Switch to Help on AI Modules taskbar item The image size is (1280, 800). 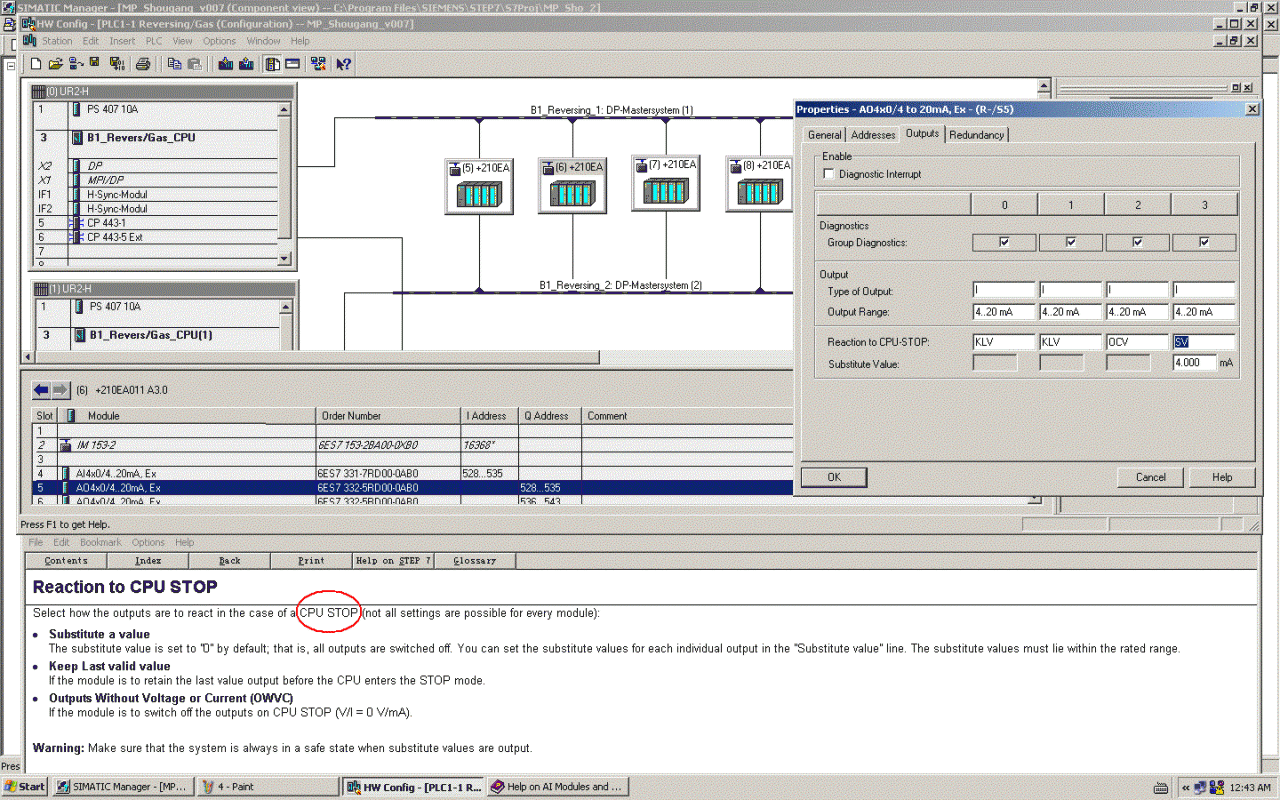[557, 786]
